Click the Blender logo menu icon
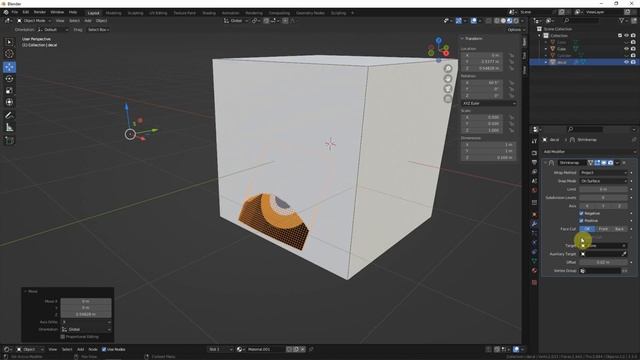640x360 pixels. pyautogui.click(x=6, y=12)
